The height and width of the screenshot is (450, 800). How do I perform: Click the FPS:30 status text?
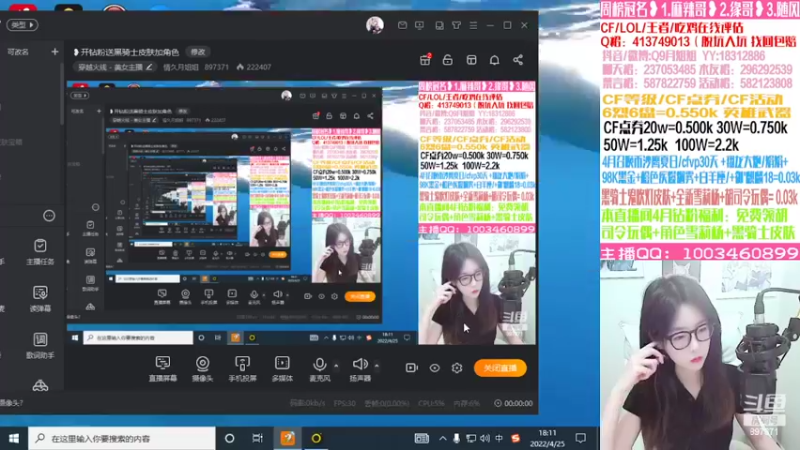tap(344, 403)
